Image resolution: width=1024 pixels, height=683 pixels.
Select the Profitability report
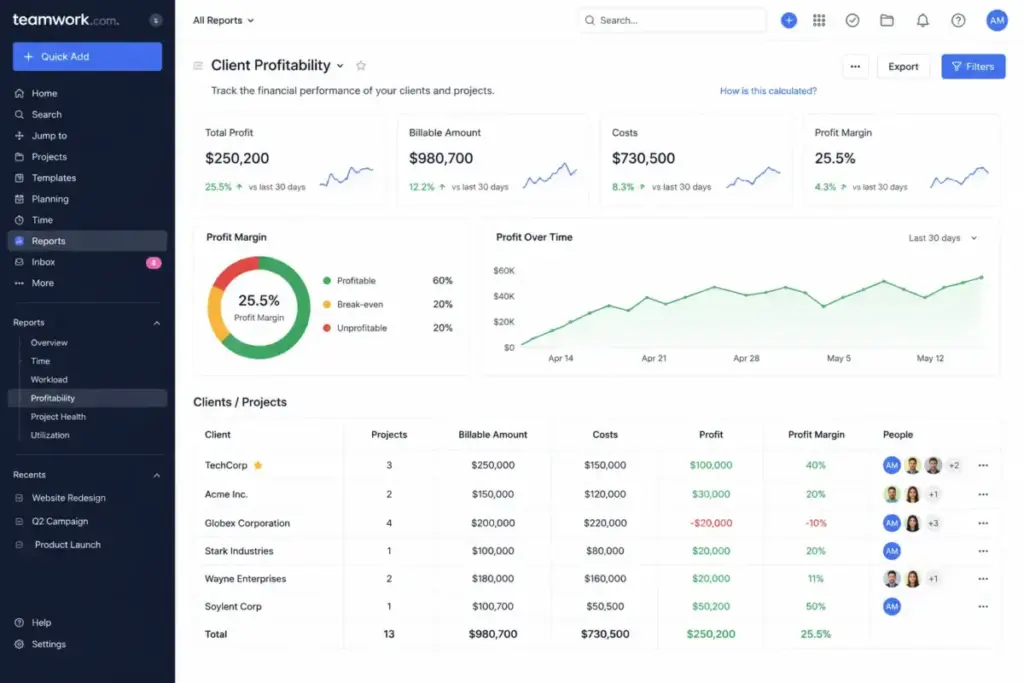tap(87, 398)
